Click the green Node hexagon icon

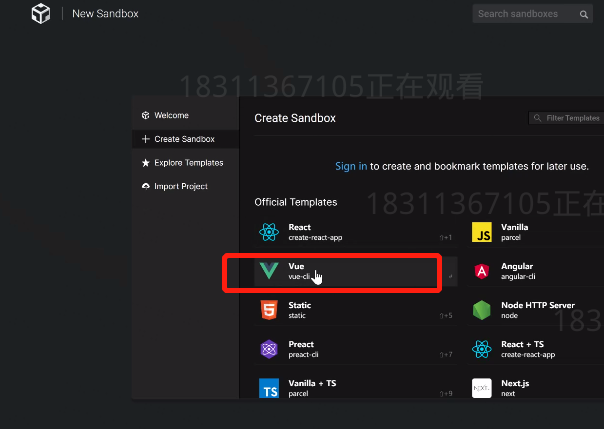coord(482,310)
